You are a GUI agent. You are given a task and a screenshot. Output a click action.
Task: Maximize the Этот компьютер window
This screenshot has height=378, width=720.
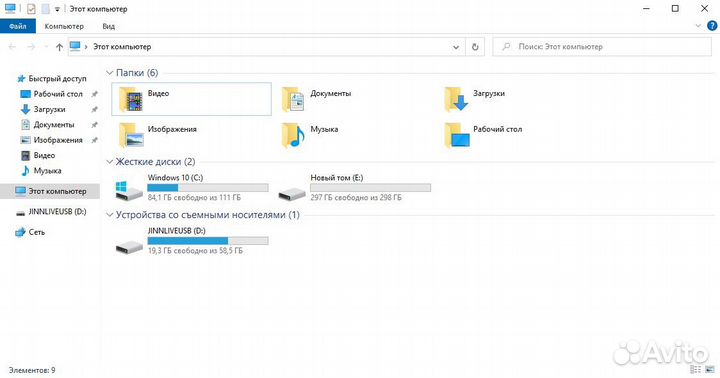tap(675, 9)
